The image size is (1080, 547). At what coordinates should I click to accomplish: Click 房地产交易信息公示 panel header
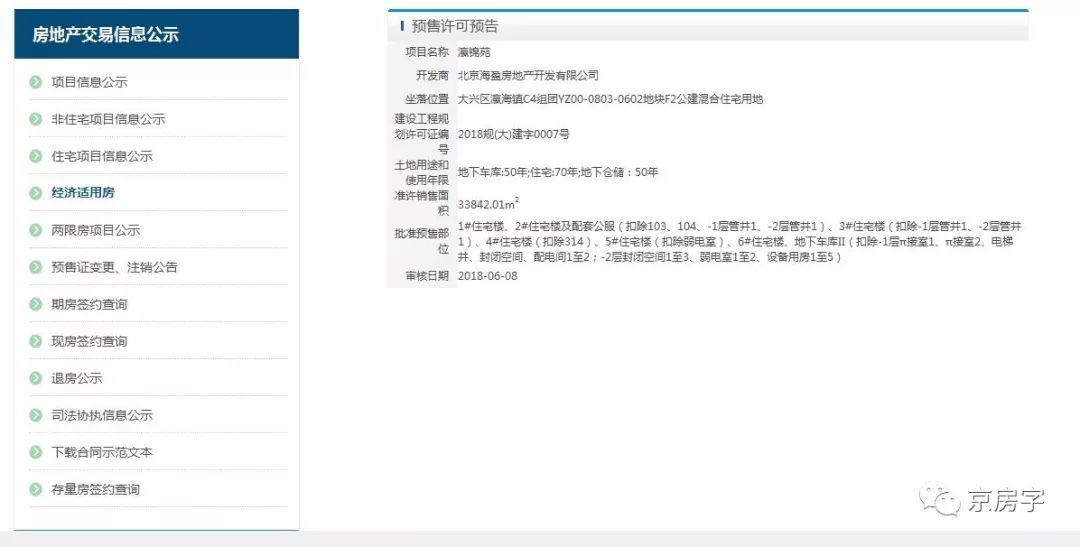pos(156,34)
